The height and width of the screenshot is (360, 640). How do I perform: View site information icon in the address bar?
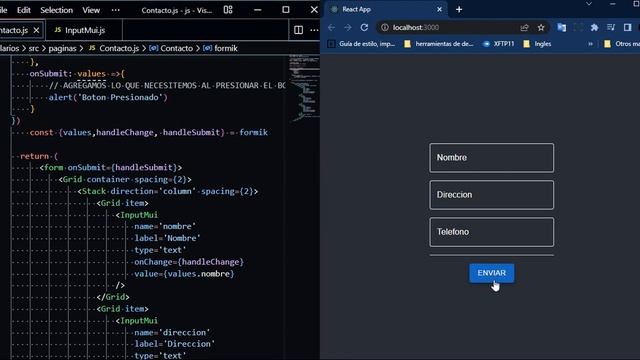point(384,27)
